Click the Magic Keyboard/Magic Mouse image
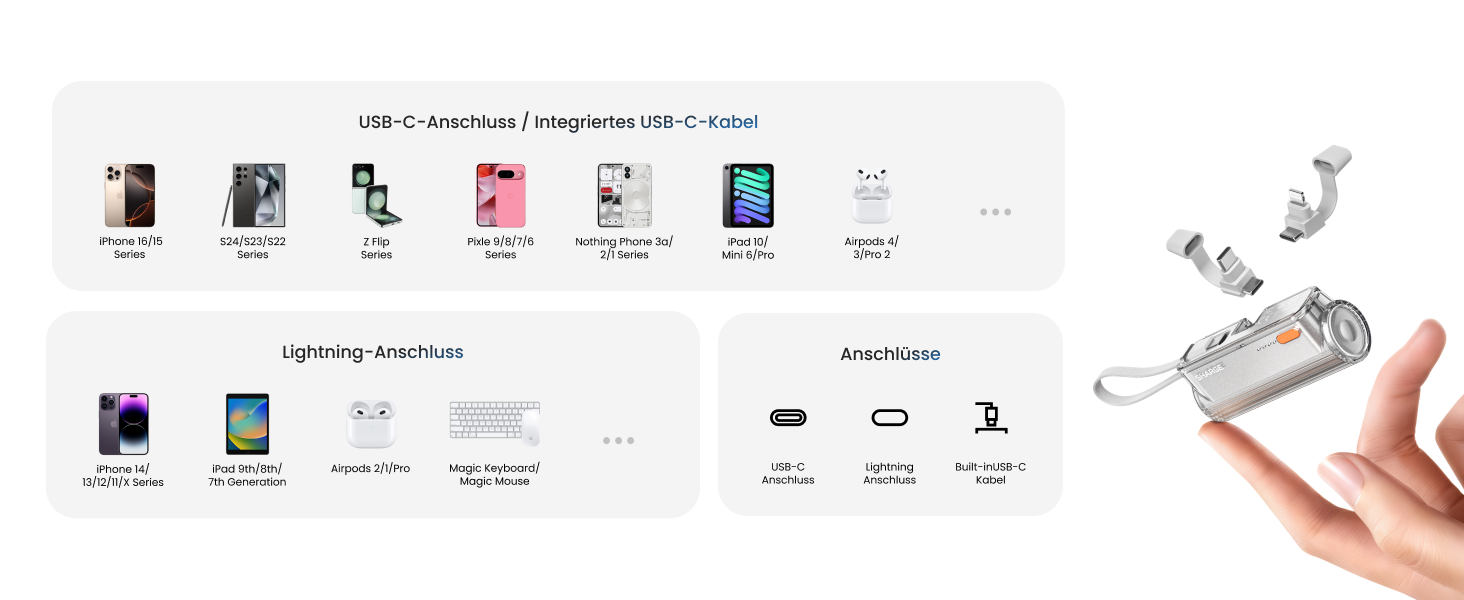Viewport: 1464px width, 600px height. [494, 424]
